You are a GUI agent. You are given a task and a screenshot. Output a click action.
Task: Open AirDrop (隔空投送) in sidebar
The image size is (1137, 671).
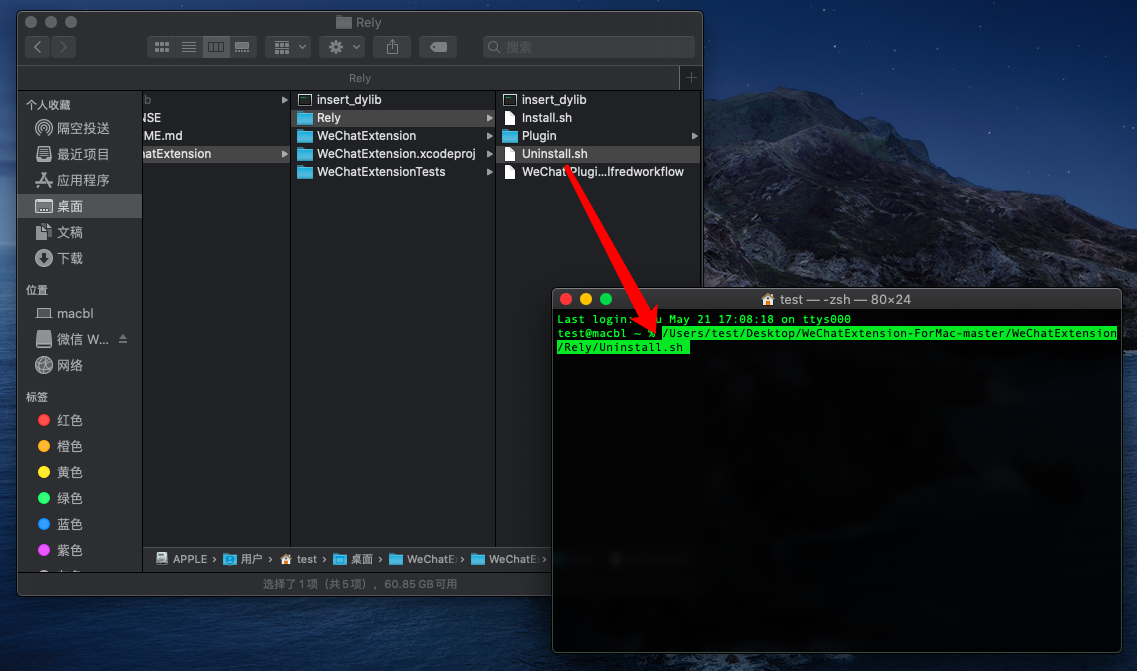[80, 128]
